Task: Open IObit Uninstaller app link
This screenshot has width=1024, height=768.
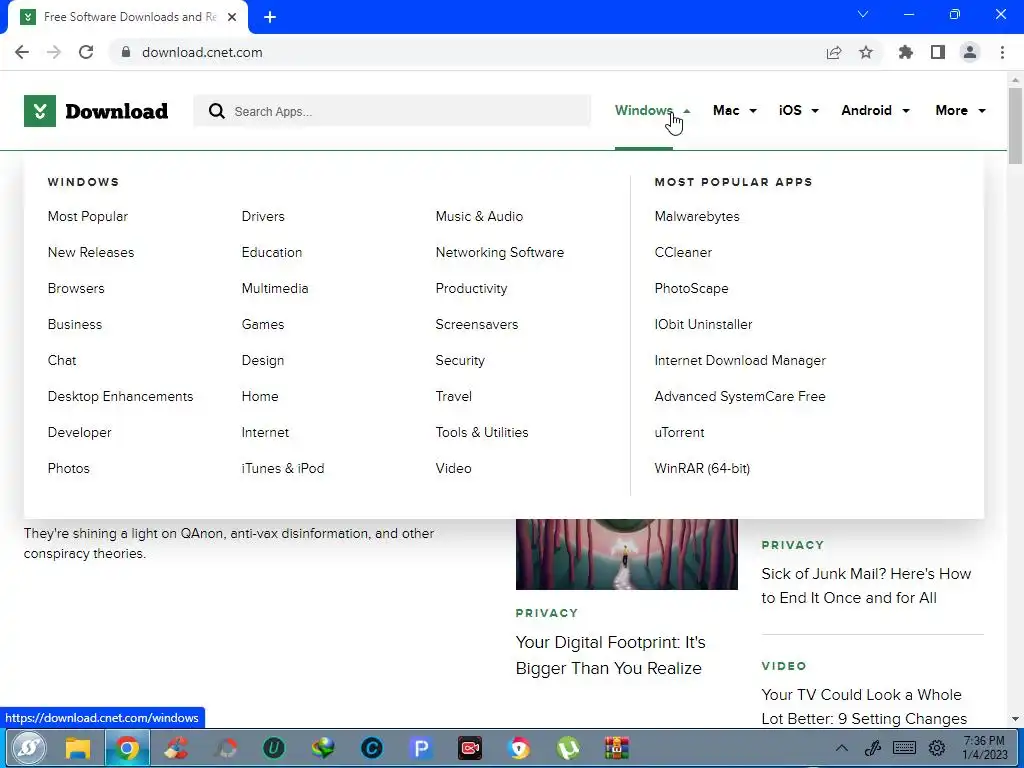Action: click(x=703, y=324)
